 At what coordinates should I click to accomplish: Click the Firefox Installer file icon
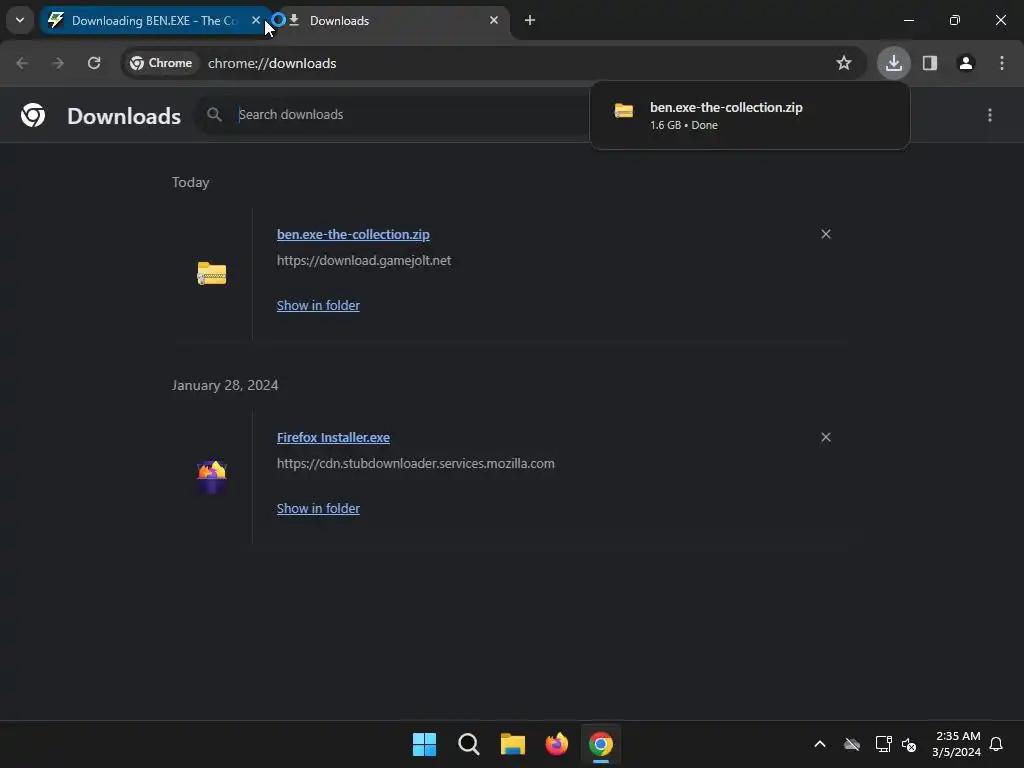tap(212, 477)
